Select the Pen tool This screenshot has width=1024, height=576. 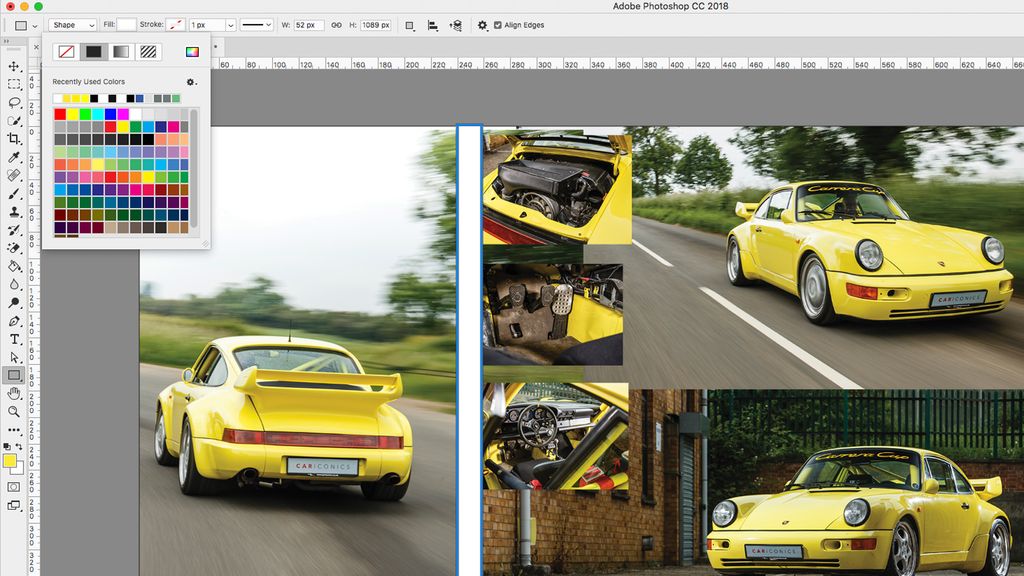(x=13, y=320)
